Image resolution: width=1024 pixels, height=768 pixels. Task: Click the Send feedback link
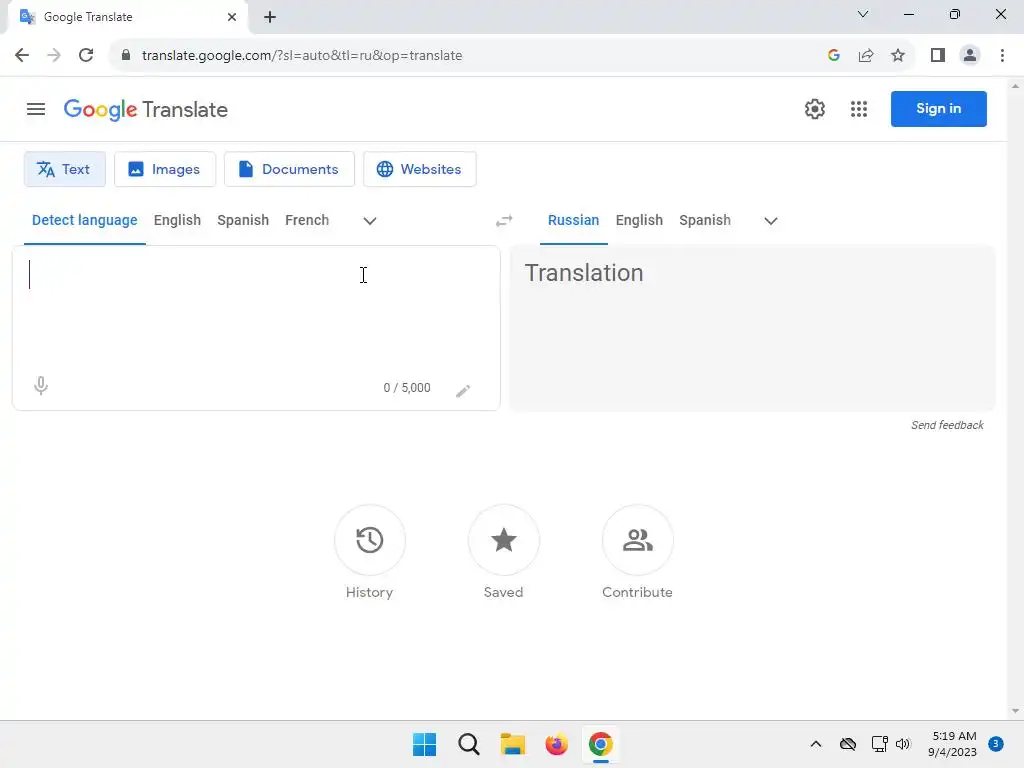point(947,425)
